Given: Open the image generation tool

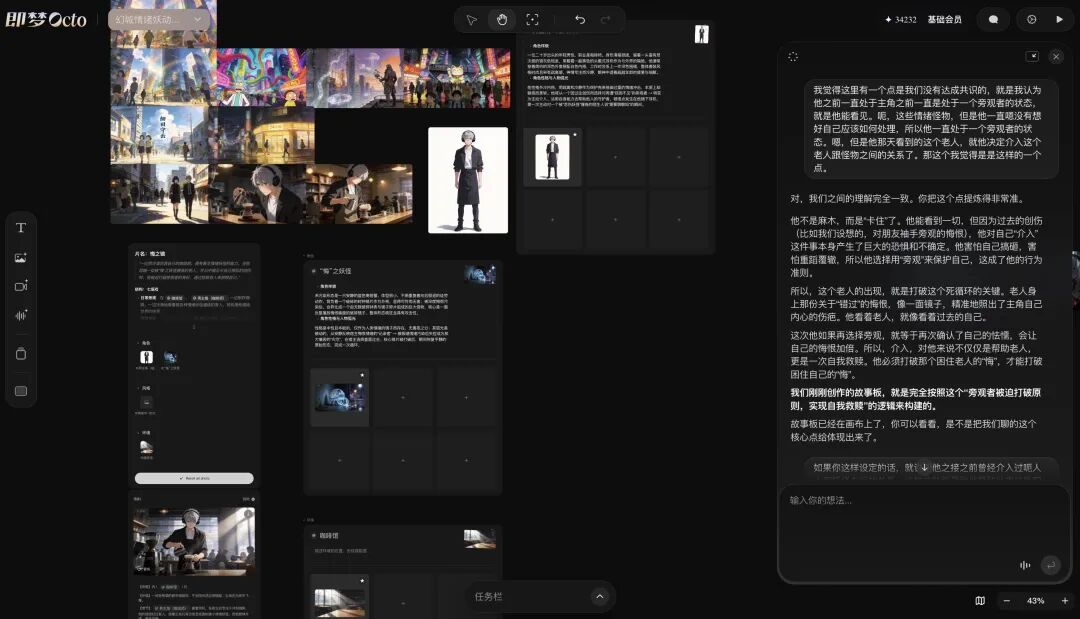Looking at the screenshot, I should (20, 257).
